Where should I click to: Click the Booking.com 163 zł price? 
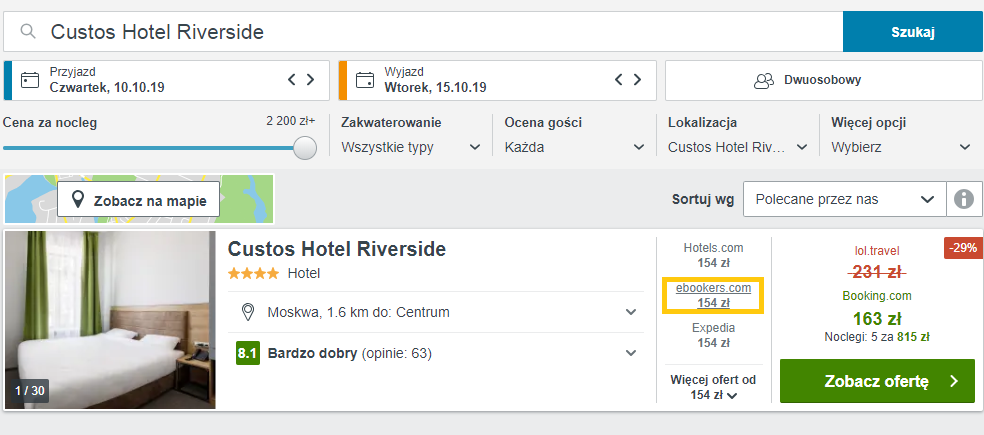877,318
